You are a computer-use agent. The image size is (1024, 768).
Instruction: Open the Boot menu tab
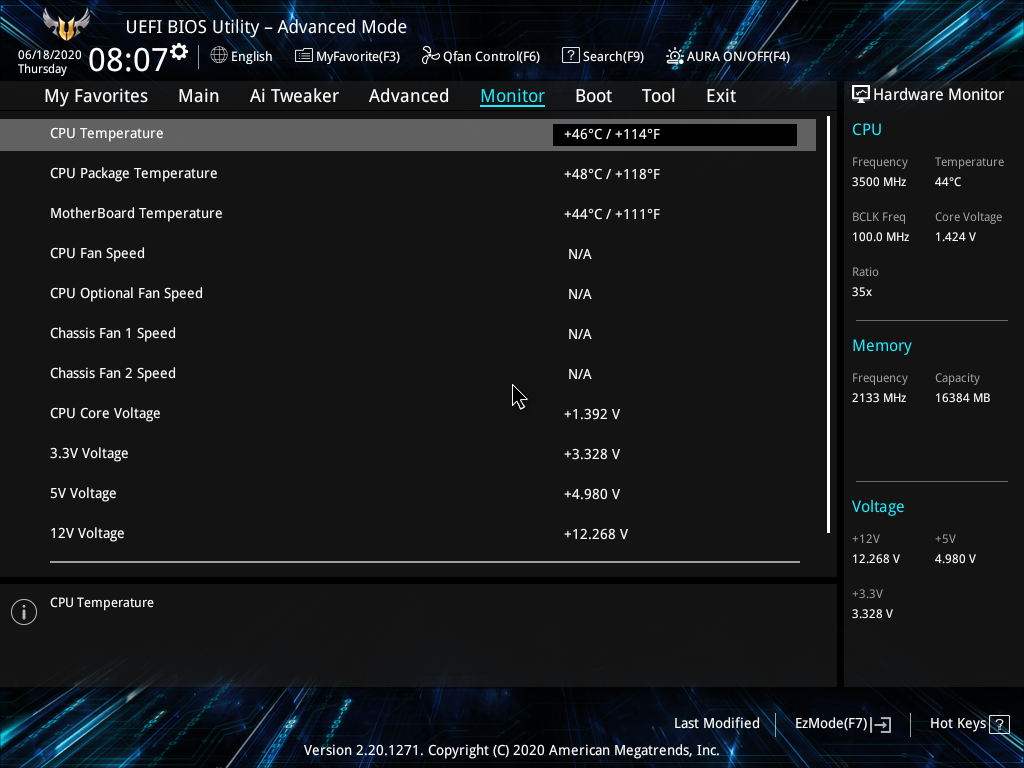[593, 95]
